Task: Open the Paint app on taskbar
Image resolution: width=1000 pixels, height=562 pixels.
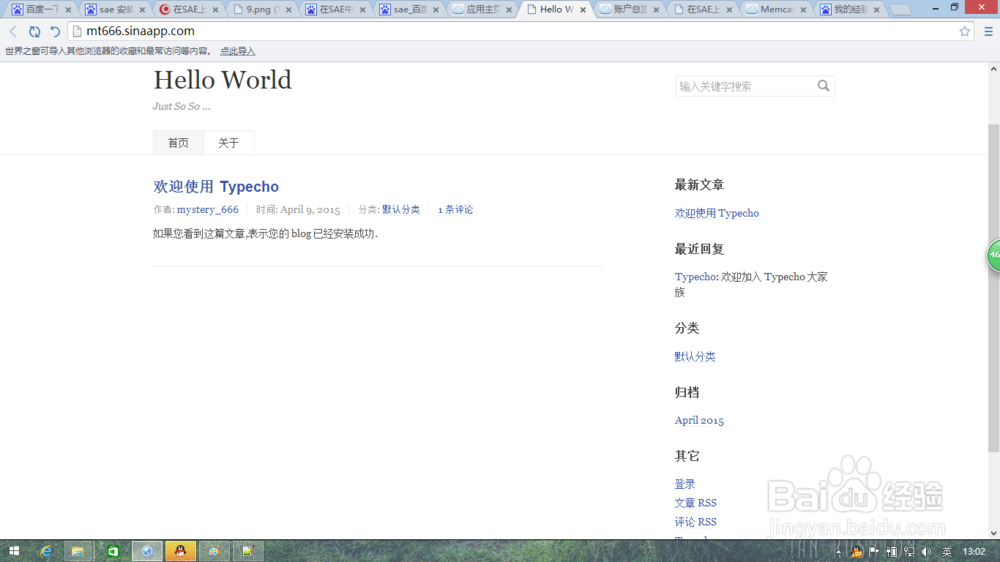Action: coord(214,551)
